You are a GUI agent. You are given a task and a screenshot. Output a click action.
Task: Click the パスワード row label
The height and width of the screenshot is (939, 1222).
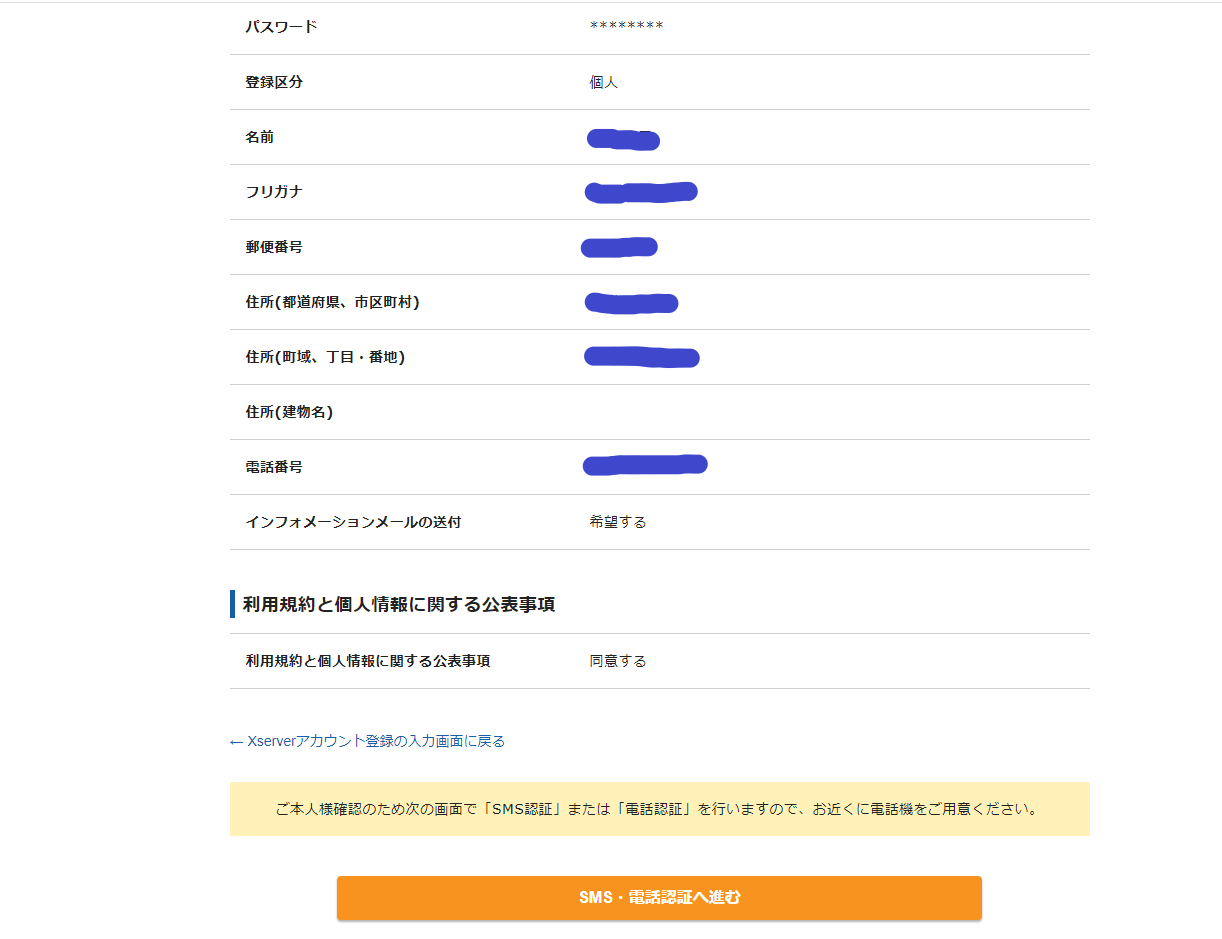(281, 27)
